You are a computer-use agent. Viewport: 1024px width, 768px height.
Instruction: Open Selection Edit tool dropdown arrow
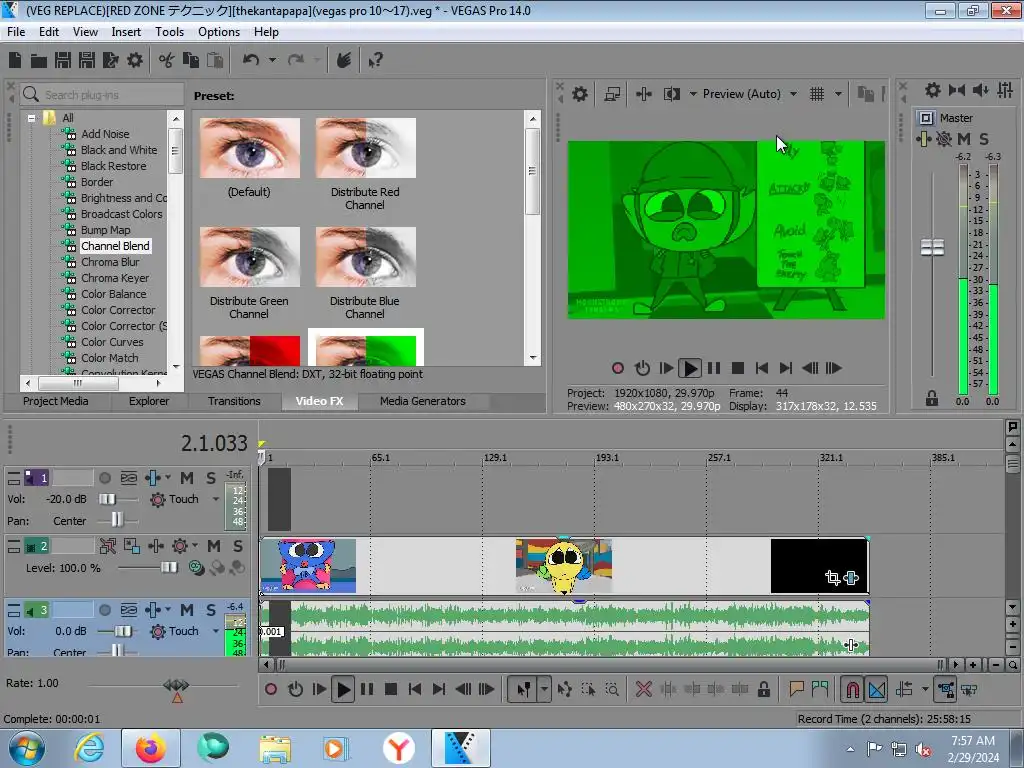(x=544, y=690)
